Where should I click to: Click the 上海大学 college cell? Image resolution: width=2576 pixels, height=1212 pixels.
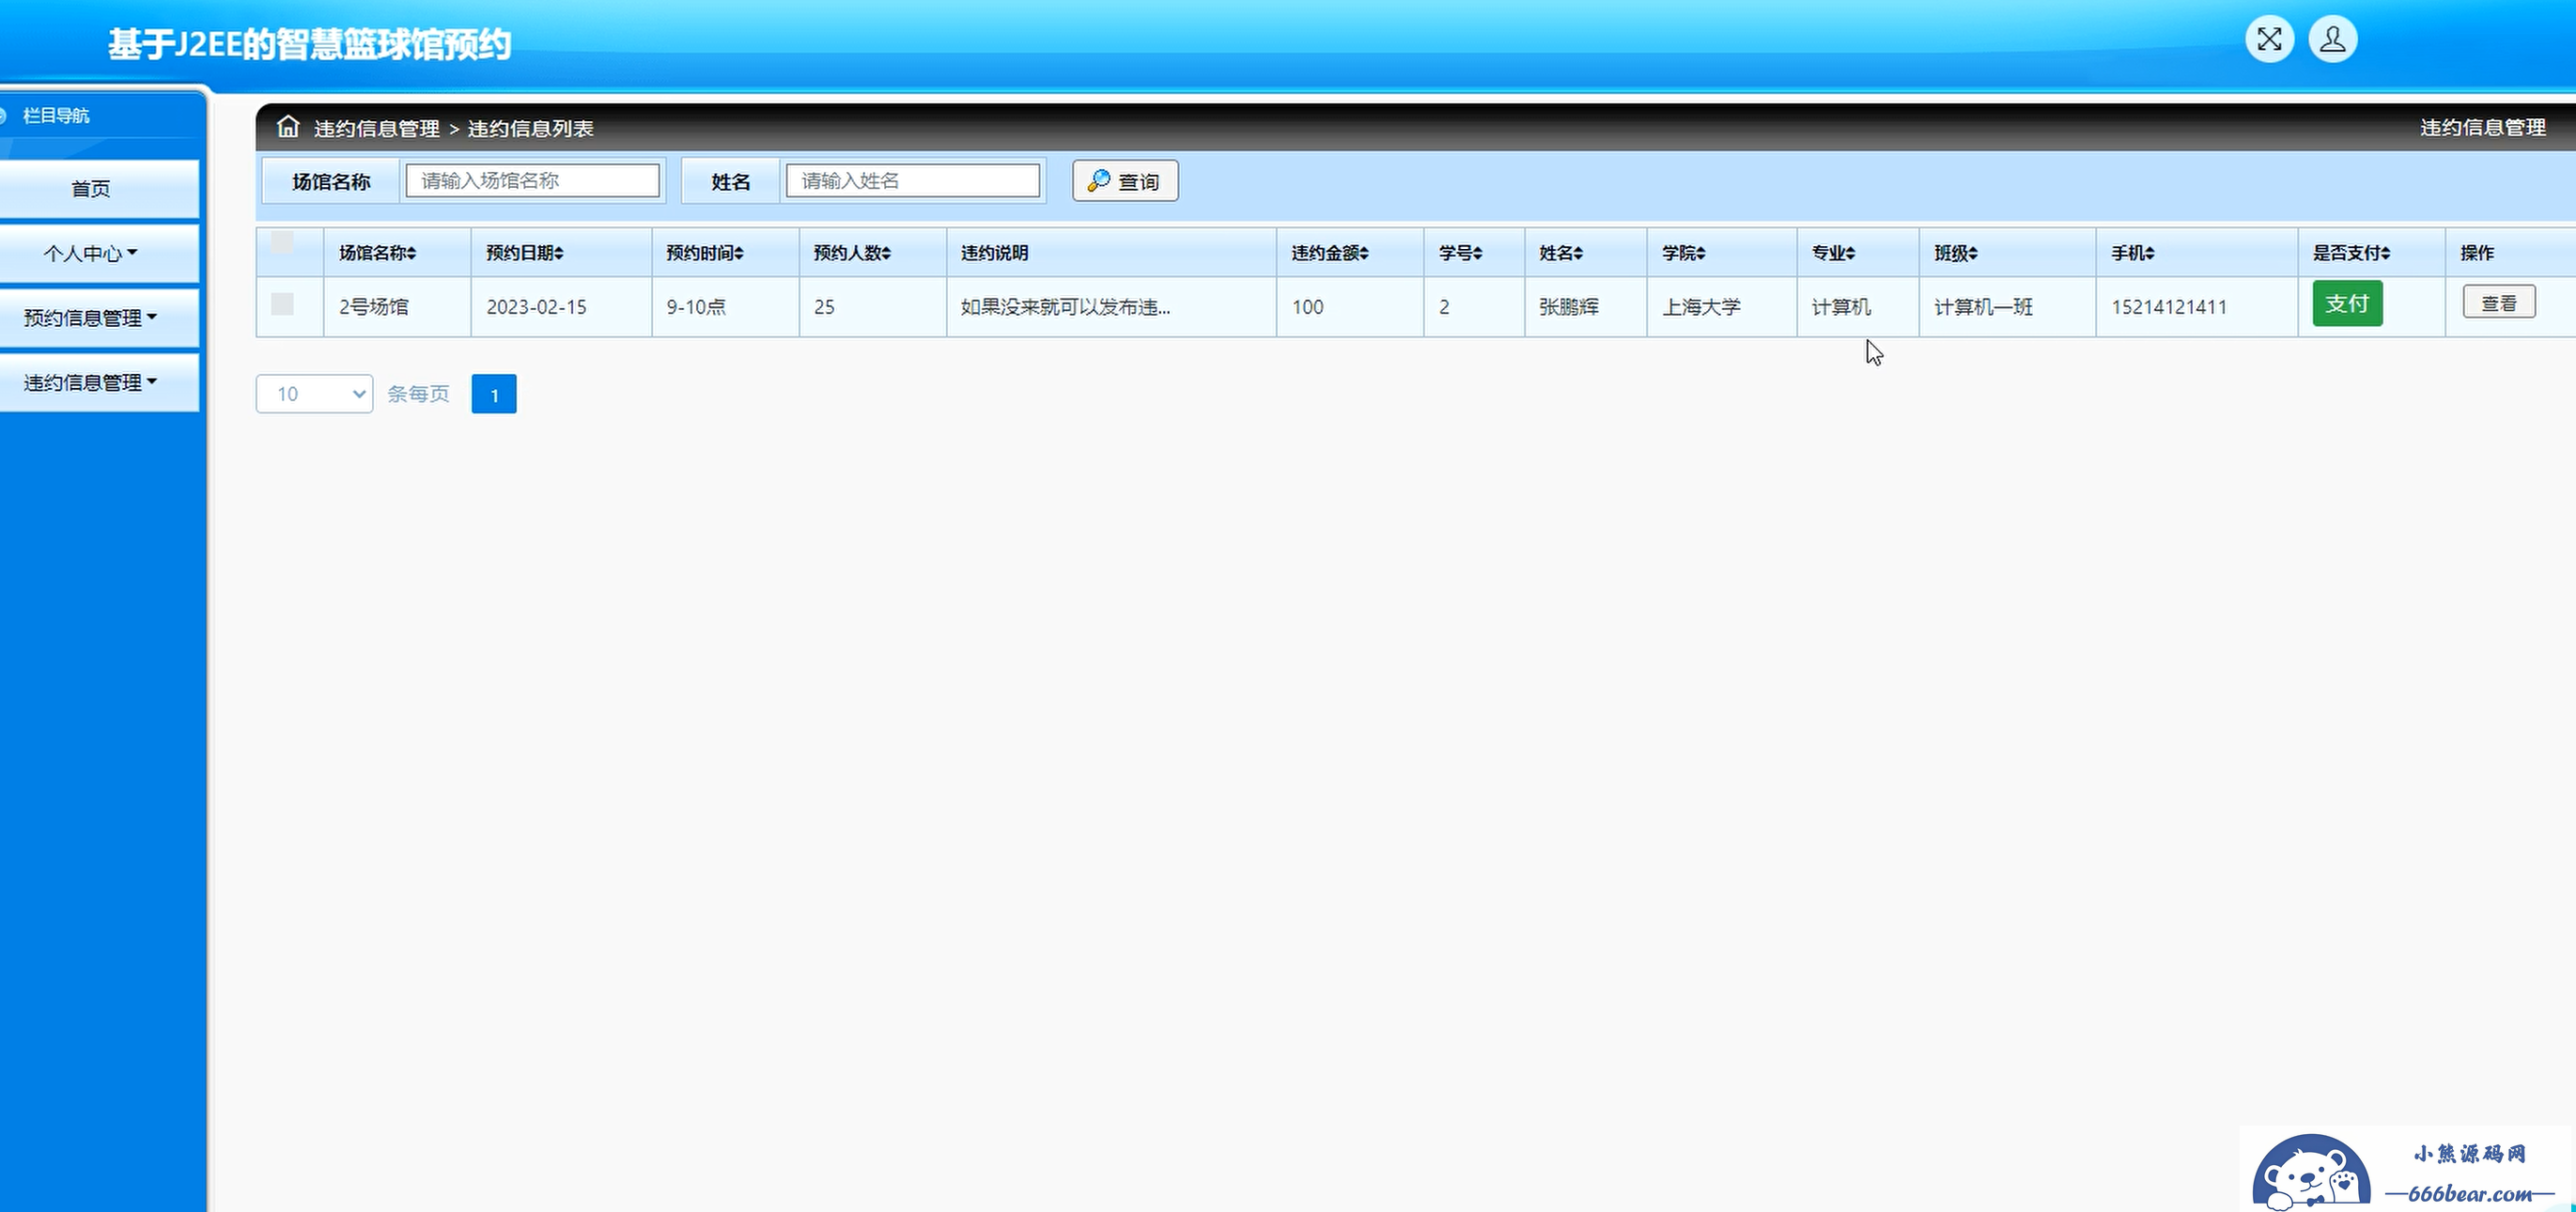1722,307
